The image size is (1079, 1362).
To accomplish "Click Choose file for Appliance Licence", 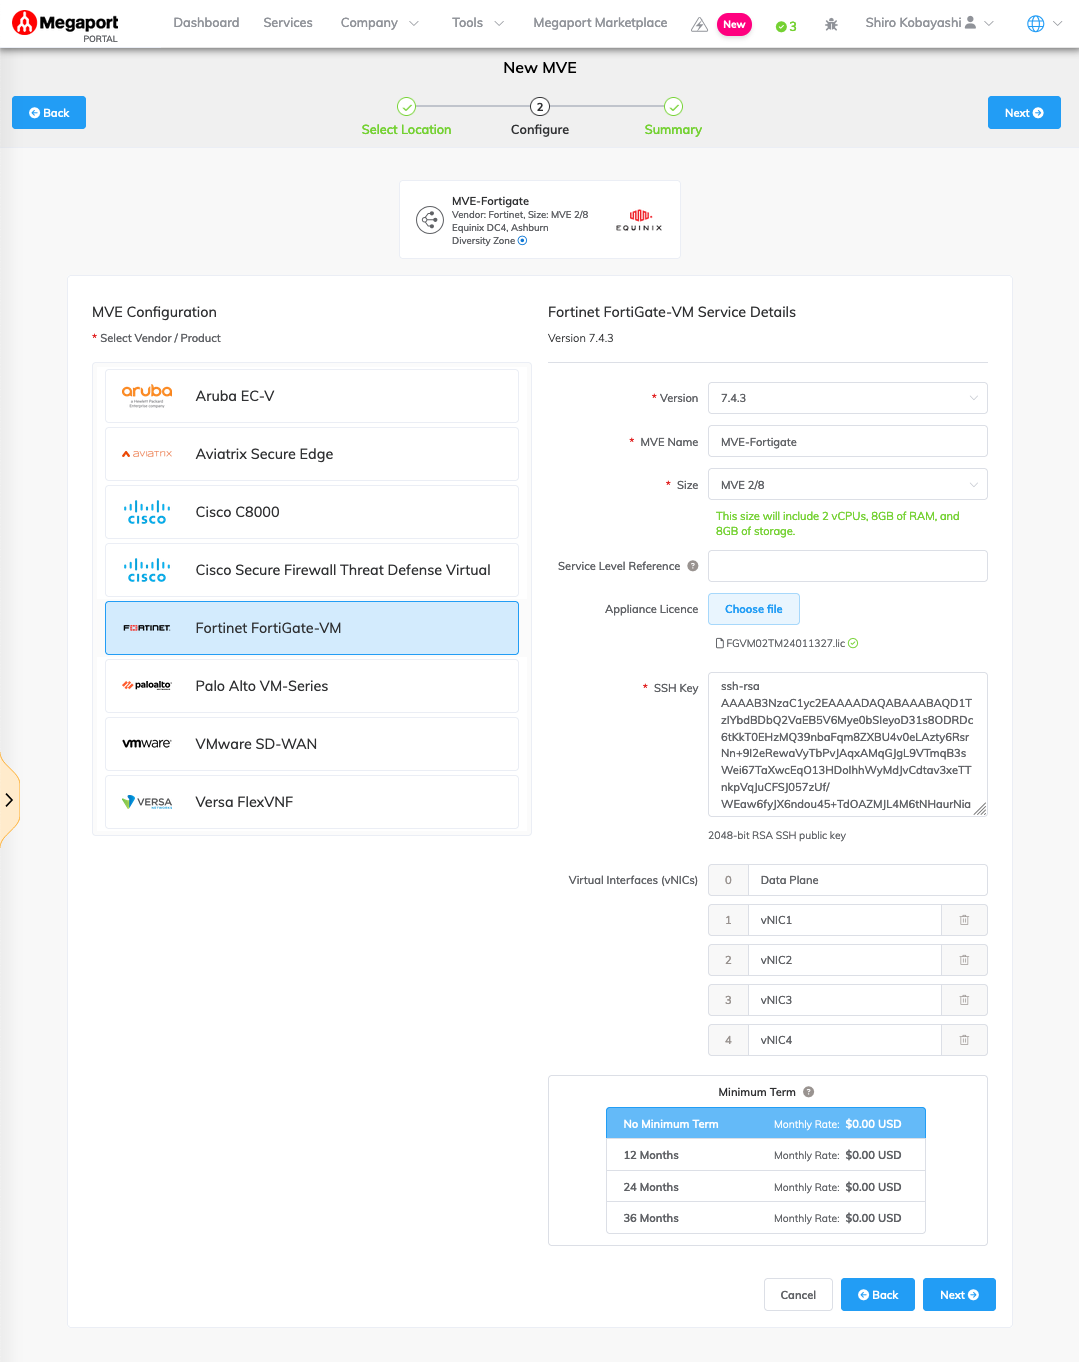I will point(753,609).
